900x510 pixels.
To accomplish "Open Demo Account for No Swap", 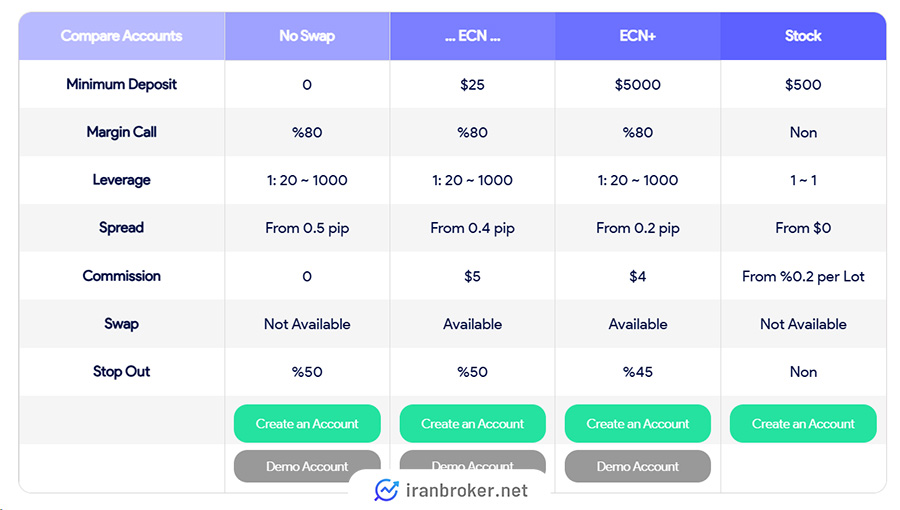I will tap(307, 466).
